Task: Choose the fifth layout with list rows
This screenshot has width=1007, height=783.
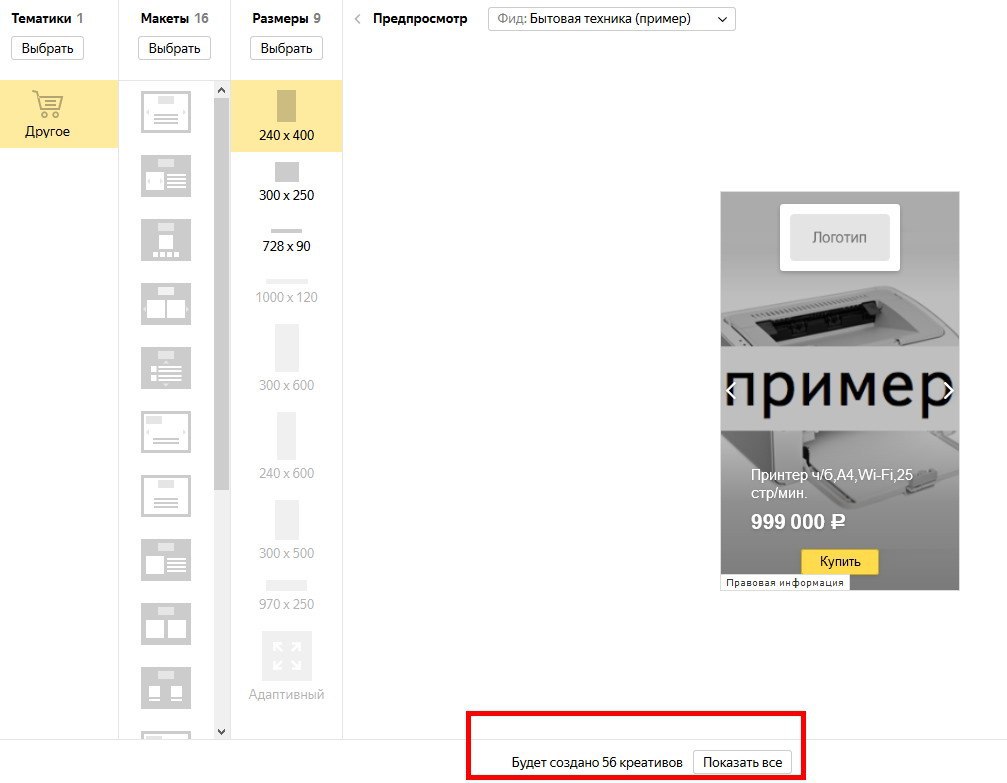Action: (166, 368)
